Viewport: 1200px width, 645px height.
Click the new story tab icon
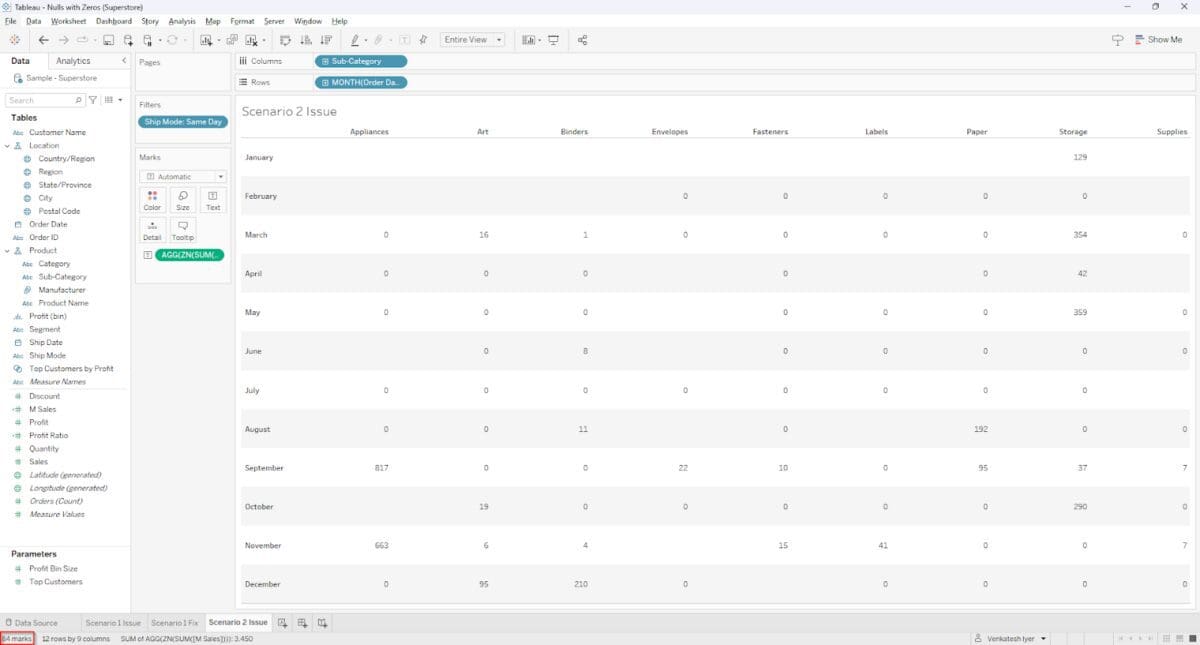pos(322,623)
